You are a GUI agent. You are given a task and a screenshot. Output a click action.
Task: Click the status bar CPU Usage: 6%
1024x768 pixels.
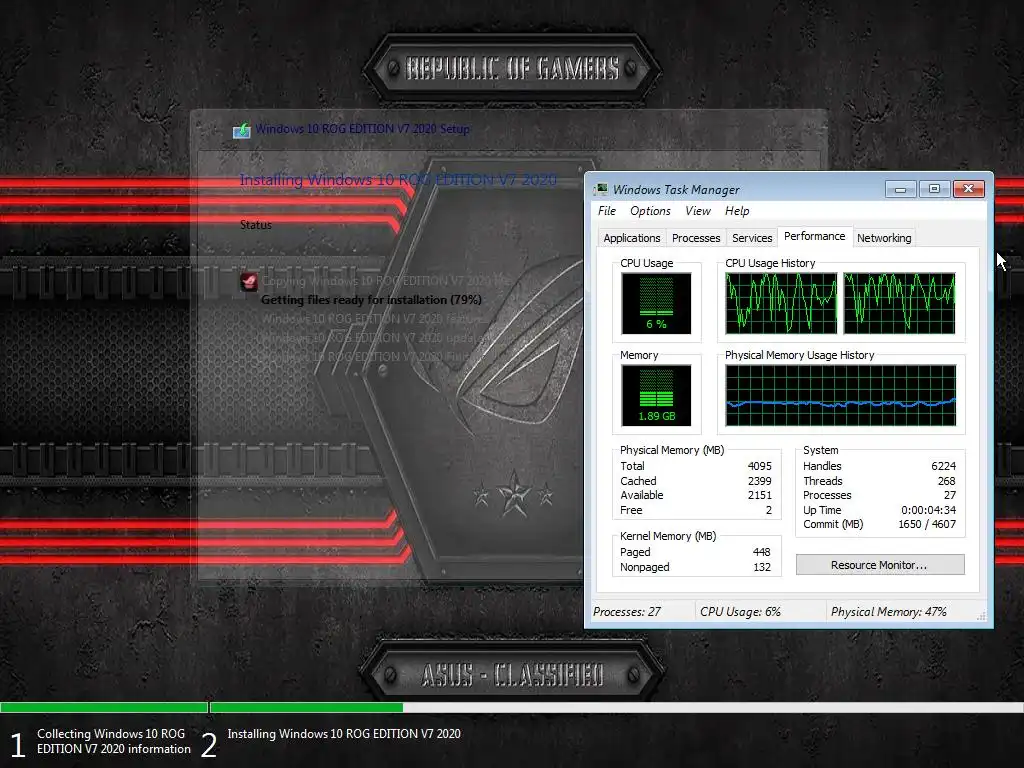pyautogui.click(x=740, y=612)
